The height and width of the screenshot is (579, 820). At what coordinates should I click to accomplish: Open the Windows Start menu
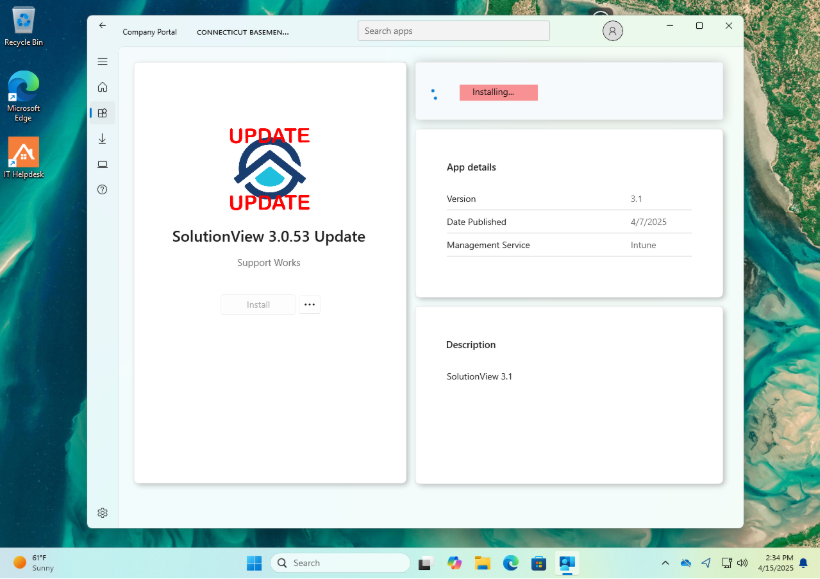(254, 563)
